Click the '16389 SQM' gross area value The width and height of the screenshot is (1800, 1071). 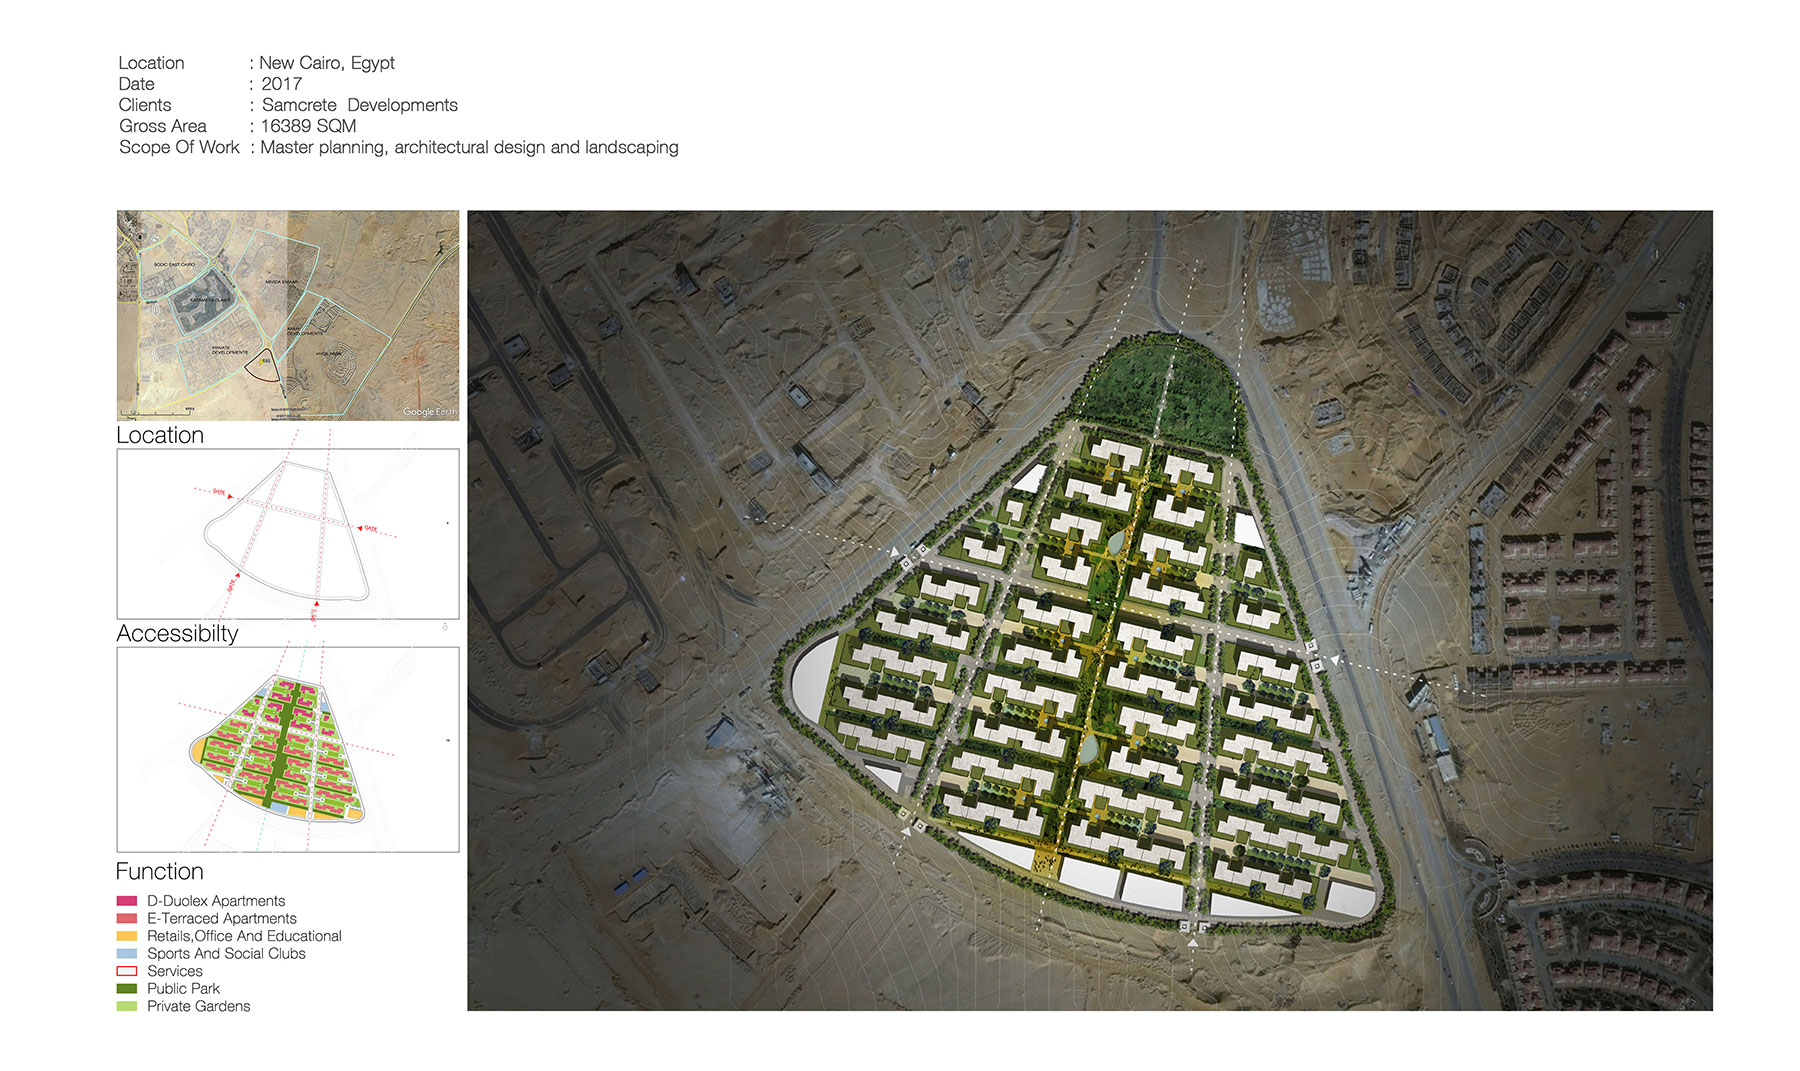pos(308,126)
